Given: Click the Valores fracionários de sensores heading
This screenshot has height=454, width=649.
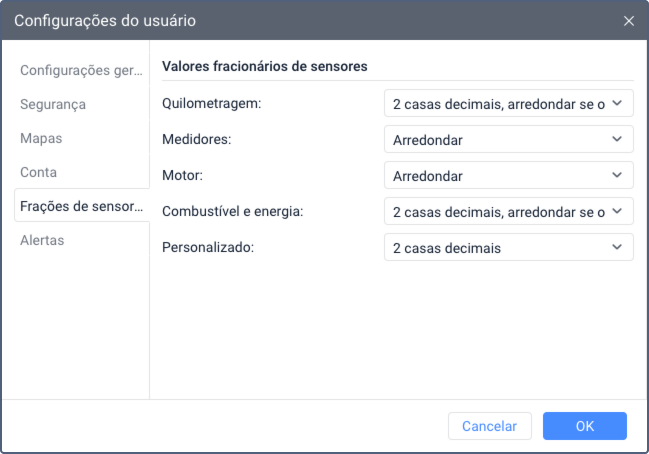Looking at the screenshot, I should pyautogui.click(x=265, y=67).
